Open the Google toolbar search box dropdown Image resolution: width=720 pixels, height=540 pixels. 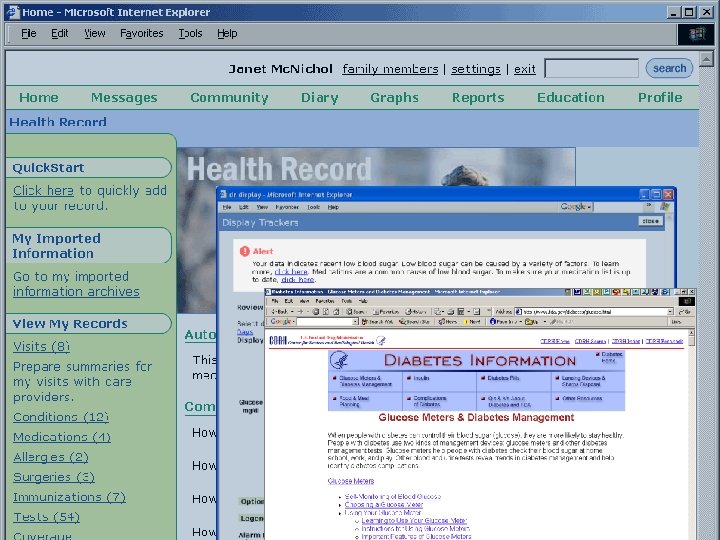(355, 321)
